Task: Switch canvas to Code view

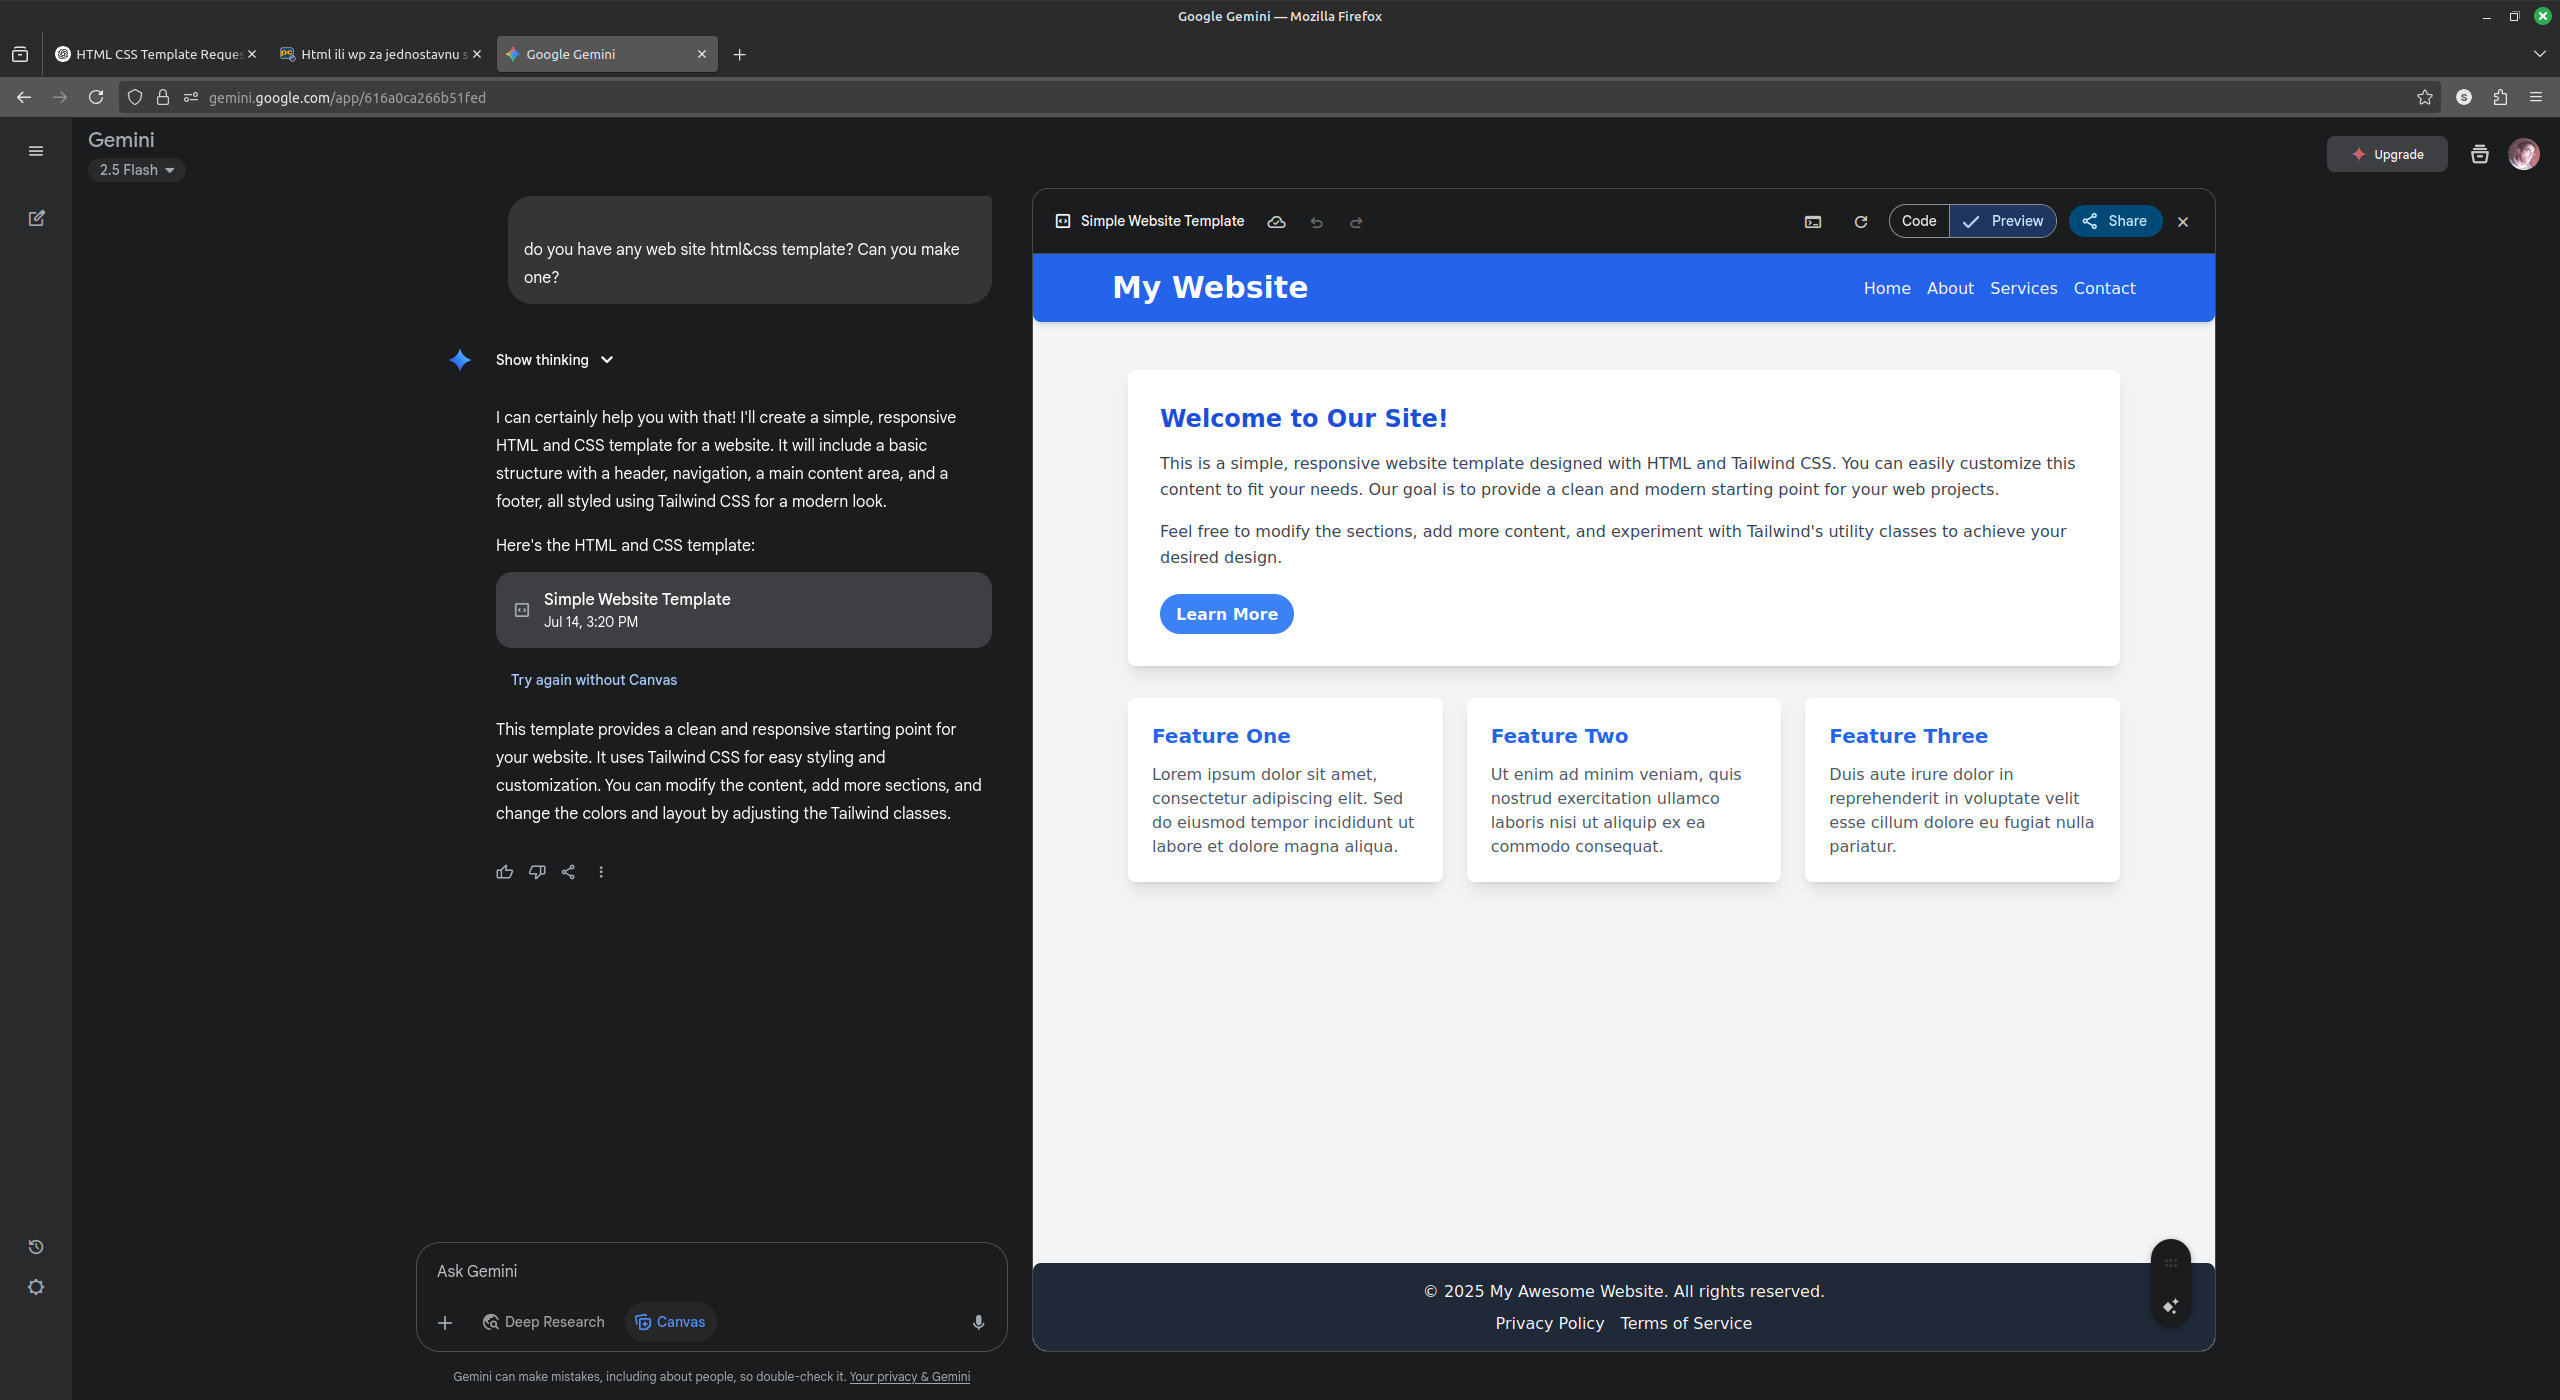Action: (1919, 221)
